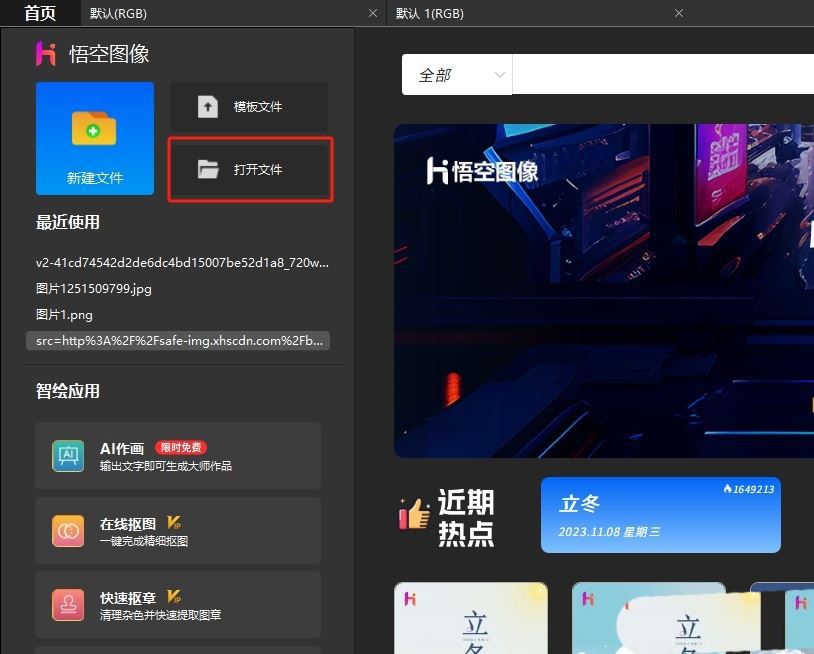Click the thumbs-up icon by 近期热点
This screenshot has width=814, height=654.
[x=414, y=513]
